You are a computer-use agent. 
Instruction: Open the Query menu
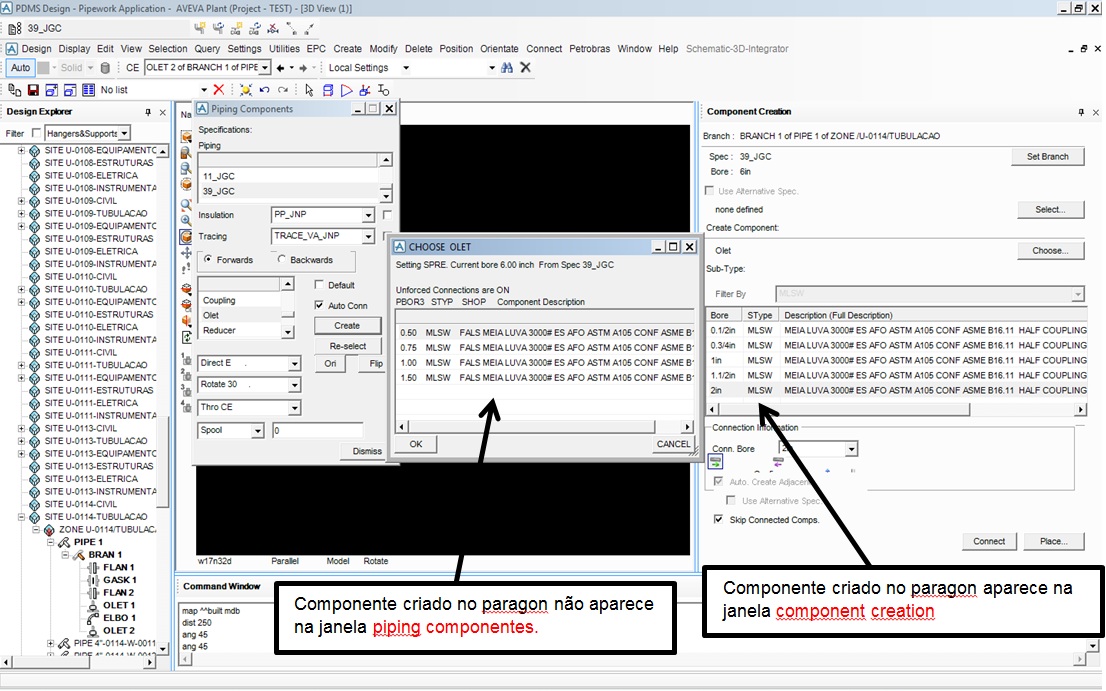207,49
